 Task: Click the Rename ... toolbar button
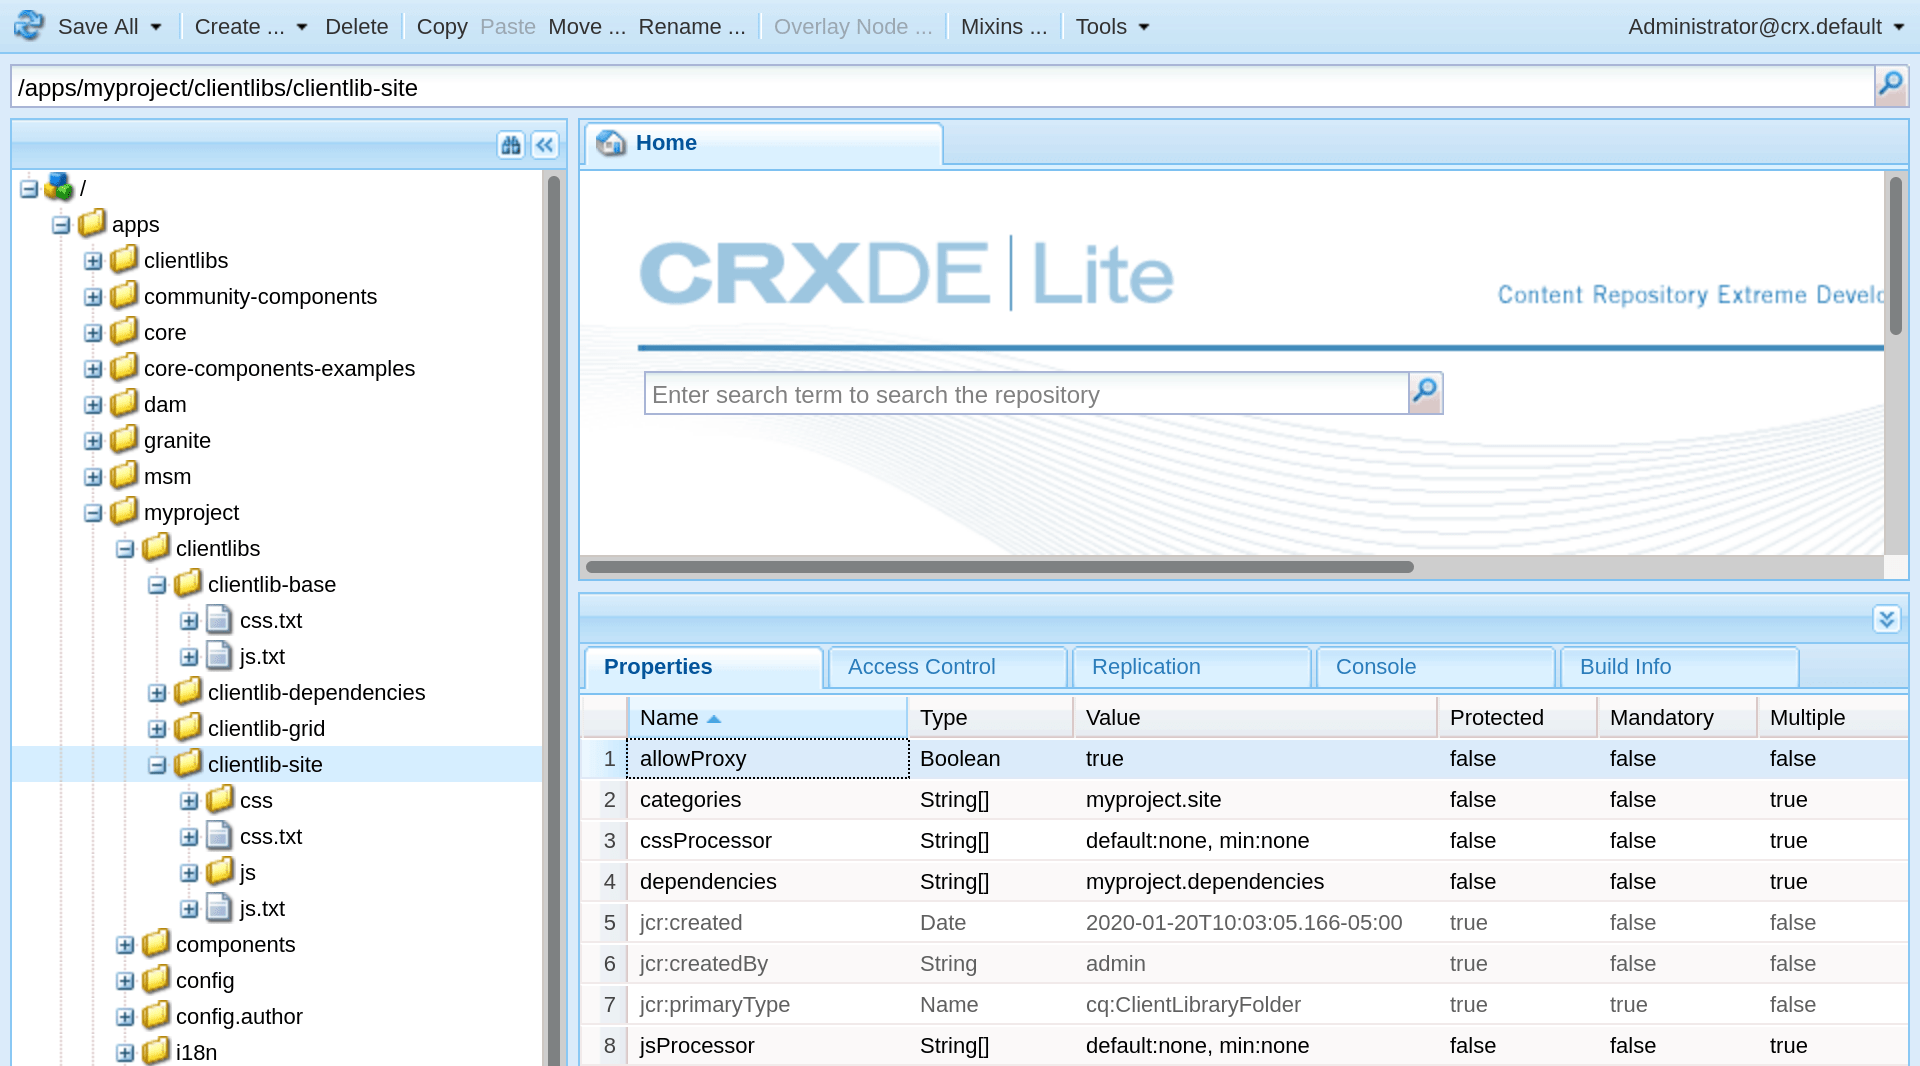[x=692, y=27]
